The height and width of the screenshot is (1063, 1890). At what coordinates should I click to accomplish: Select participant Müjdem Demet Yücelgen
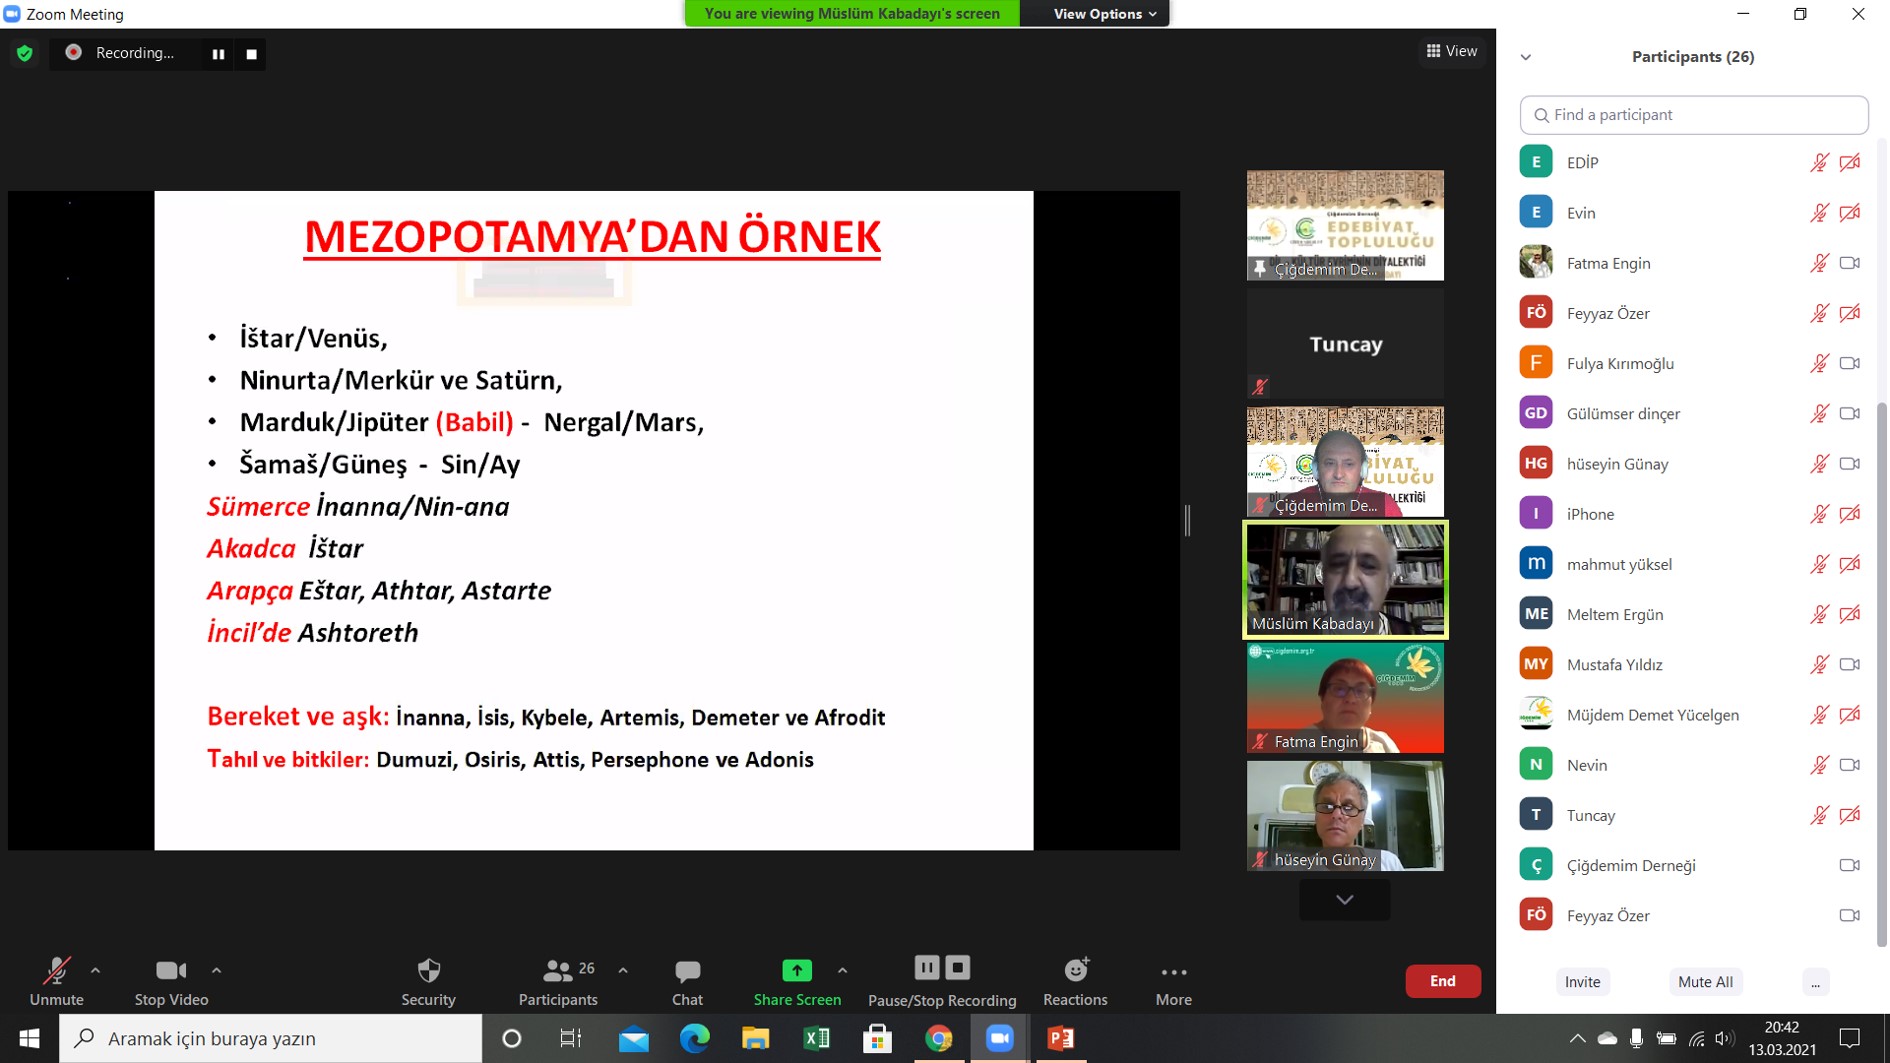(1692, 715)
